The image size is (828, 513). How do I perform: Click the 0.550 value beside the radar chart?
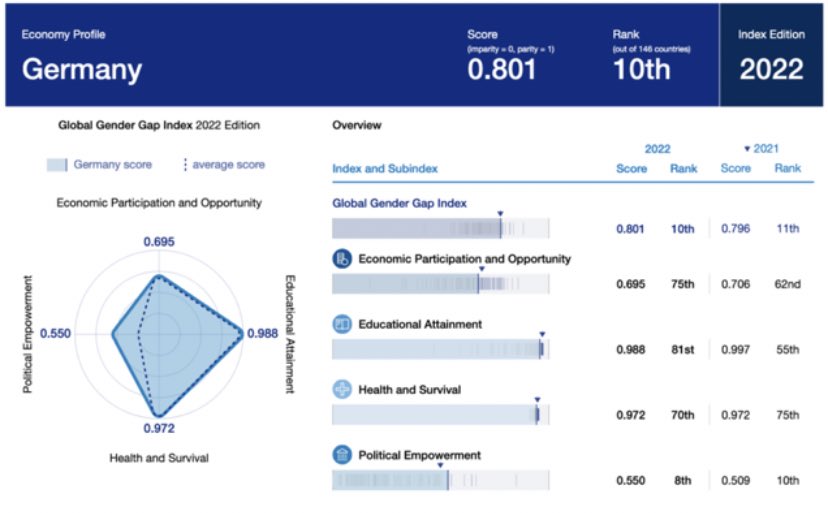(55, 333)
